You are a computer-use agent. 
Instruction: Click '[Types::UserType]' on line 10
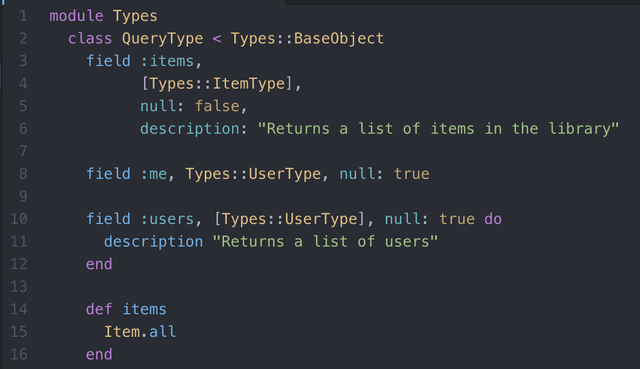click(x=289, y=219)
